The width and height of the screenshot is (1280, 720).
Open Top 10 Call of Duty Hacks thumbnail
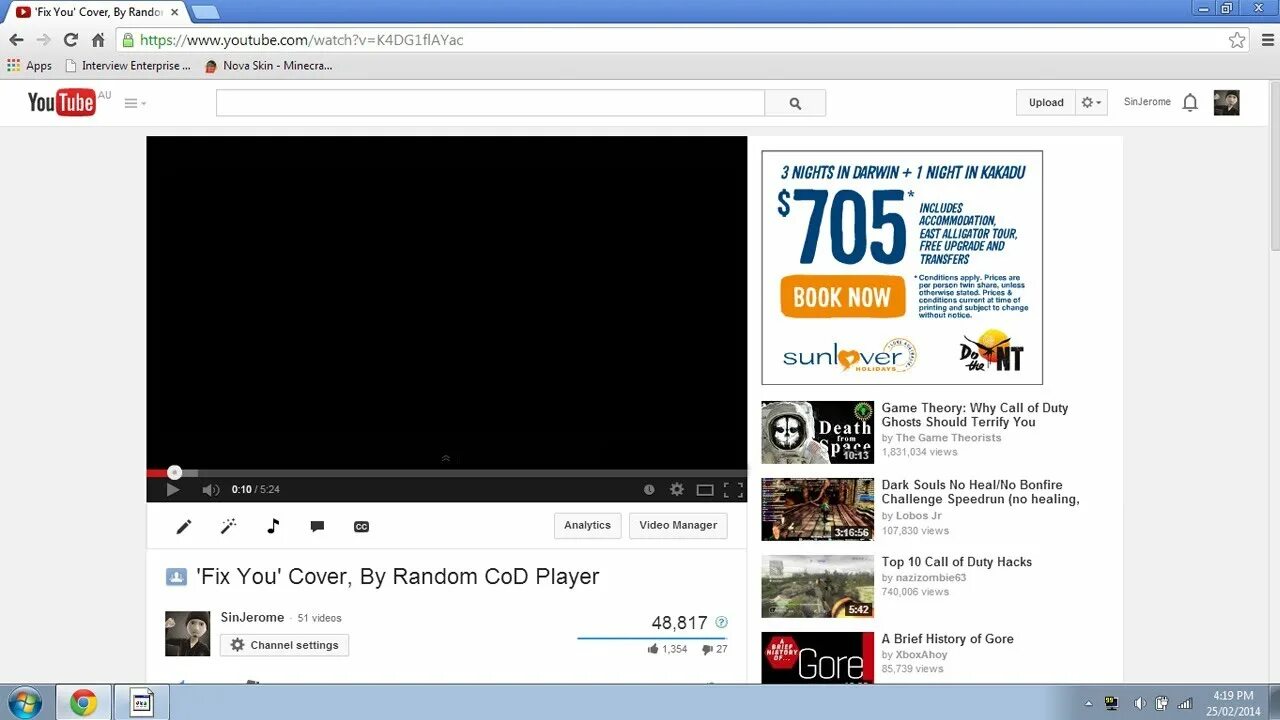point(817,586)
